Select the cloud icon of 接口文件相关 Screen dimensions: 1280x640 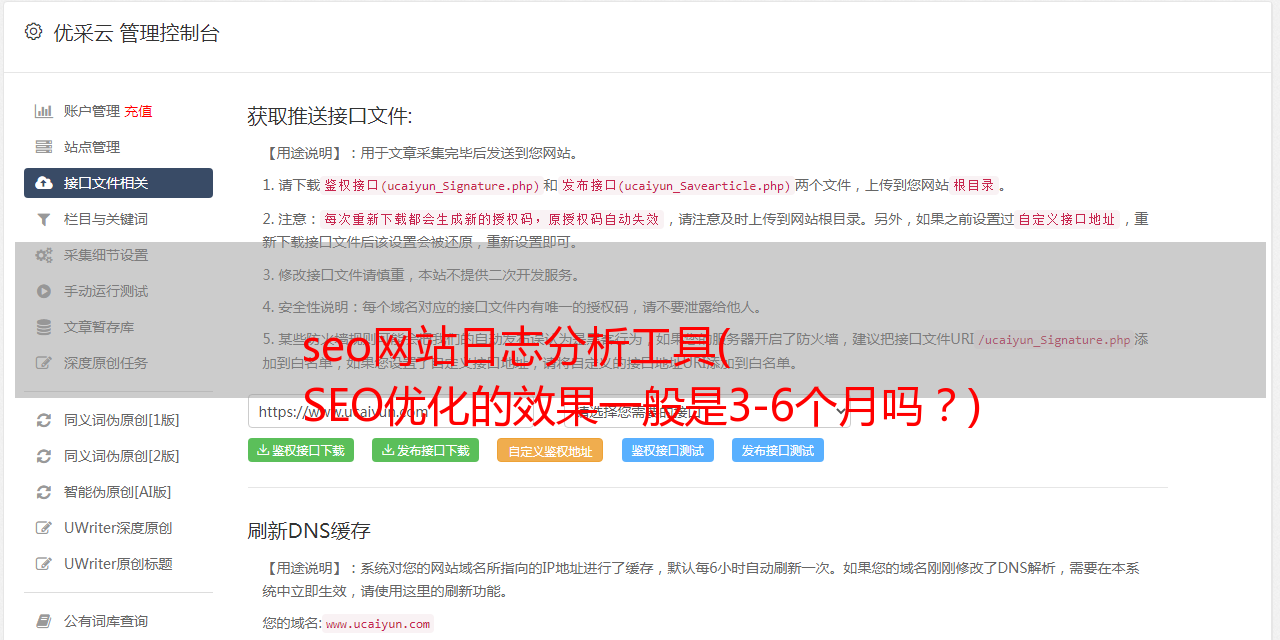(x=44, y=183)
